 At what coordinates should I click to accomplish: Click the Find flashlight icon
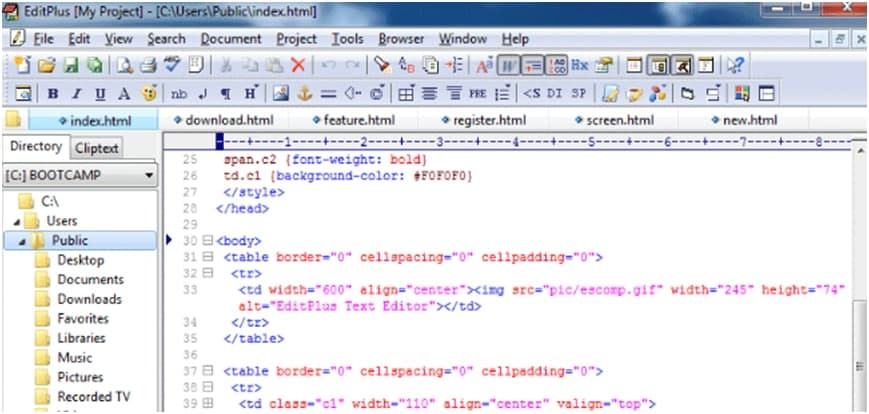pyautogui.click(x=382, y=66)
